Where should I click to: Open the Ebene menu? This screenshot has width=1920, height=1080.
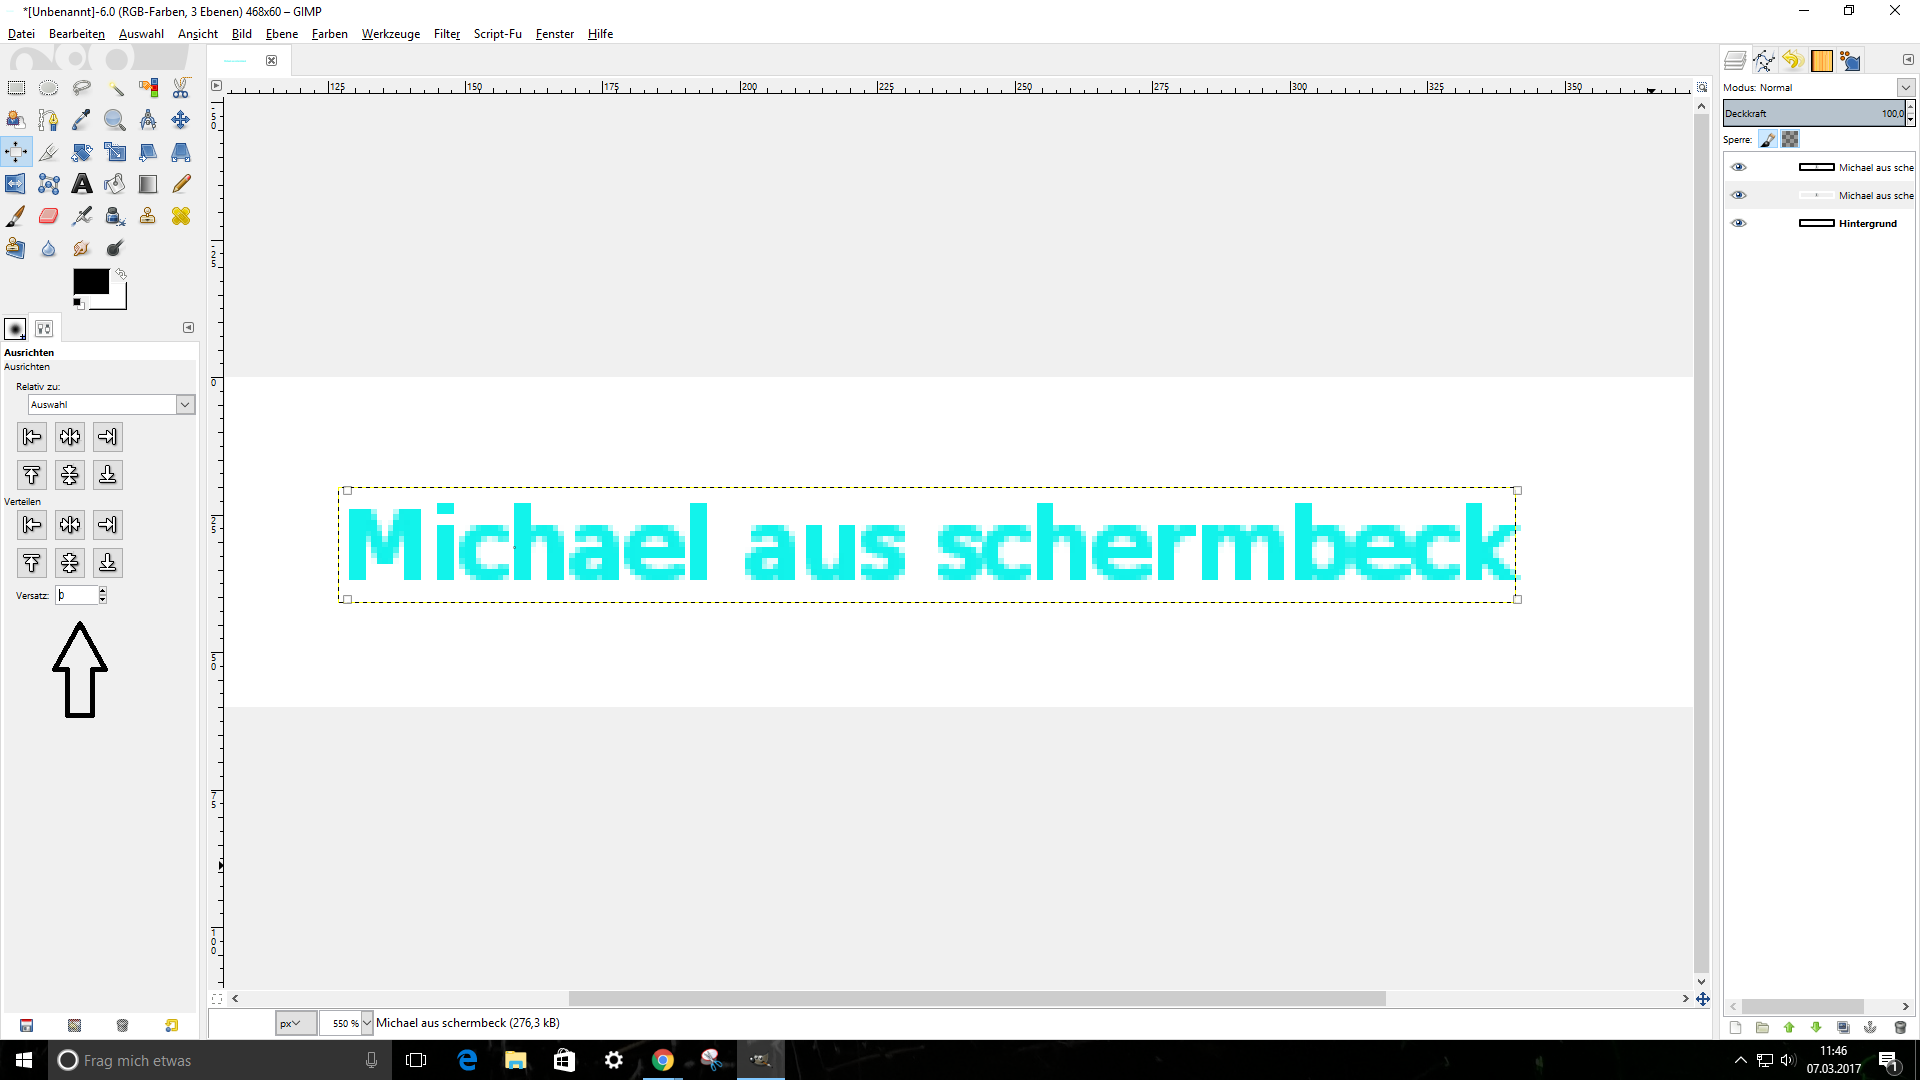coord(281,34)
